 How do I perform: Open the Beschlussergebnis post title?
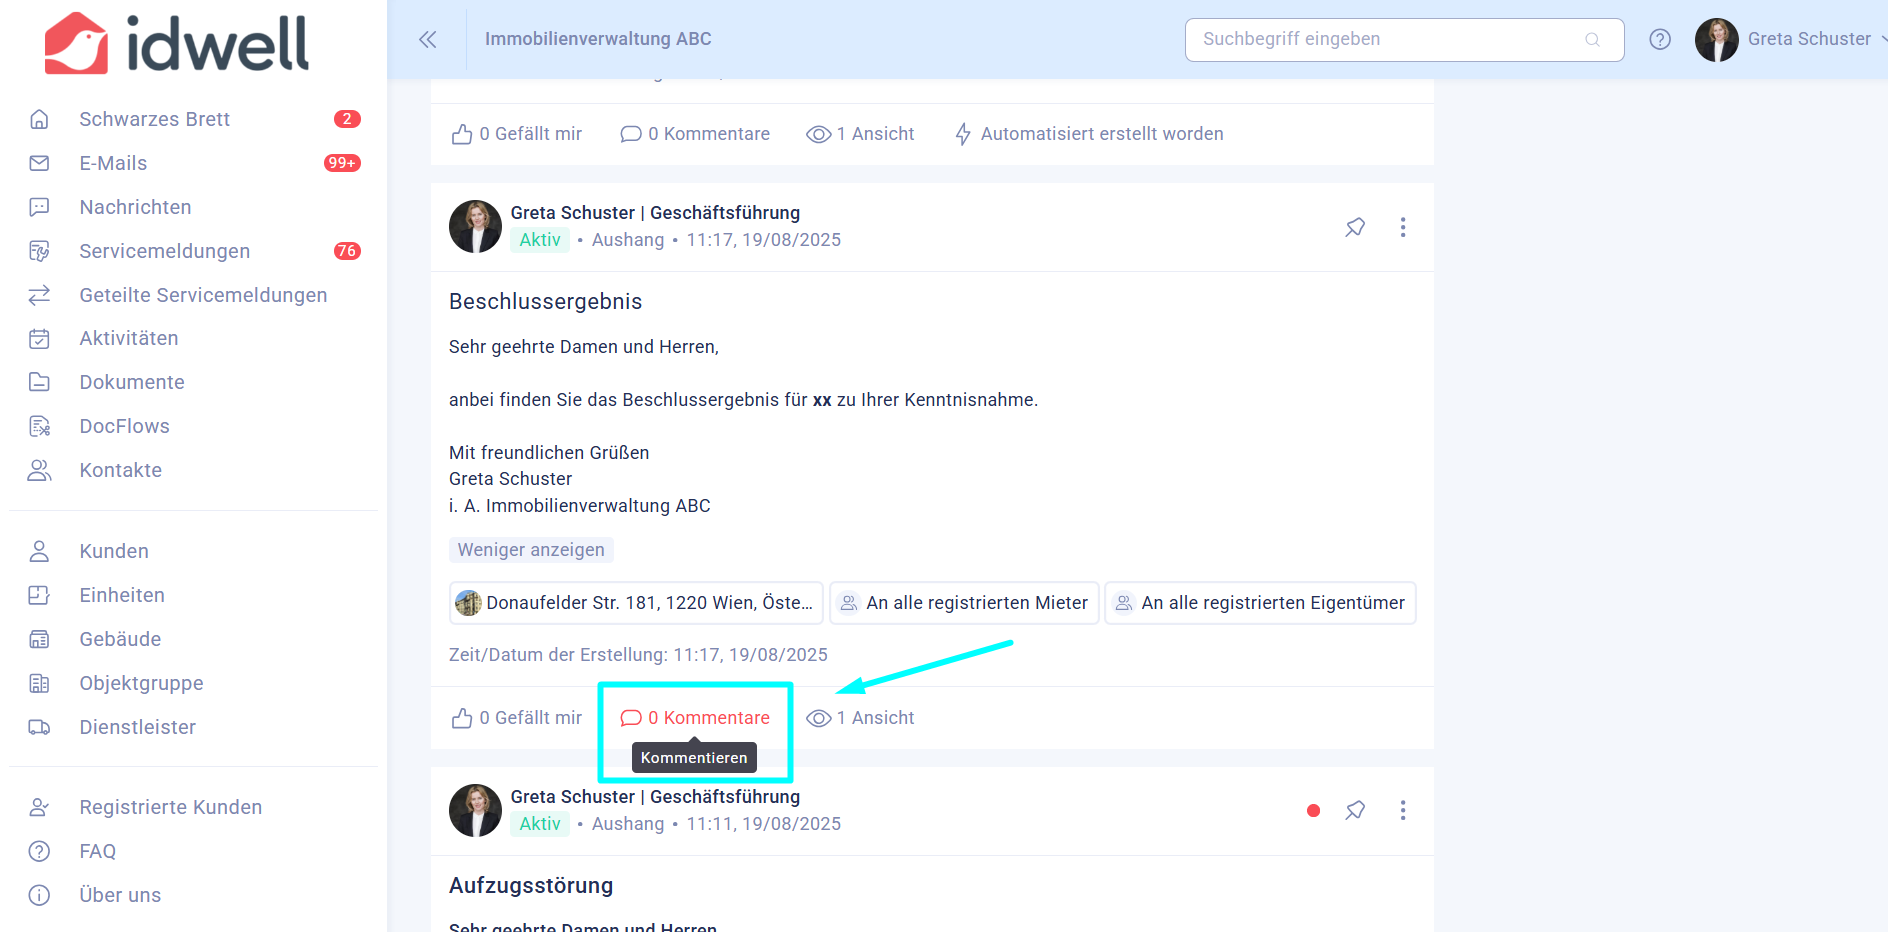[x=546, y=302]
